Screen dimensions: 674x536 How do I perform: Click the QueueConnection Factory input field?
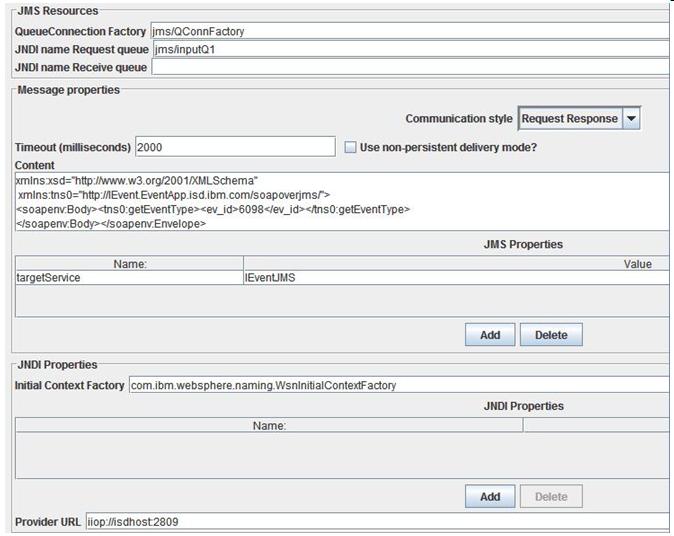pos(408,31)
